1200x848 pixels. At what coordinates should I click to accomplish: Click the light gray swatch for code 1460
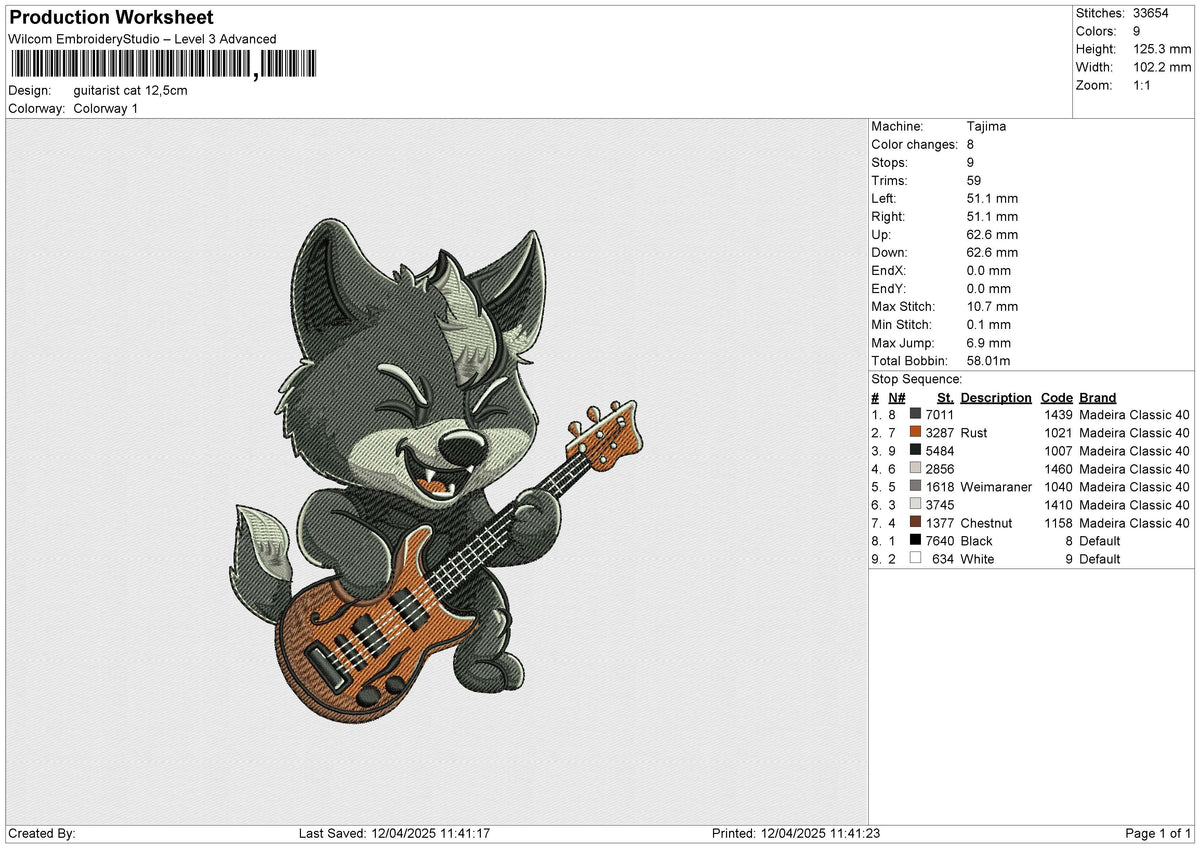(x=915, y=469)
